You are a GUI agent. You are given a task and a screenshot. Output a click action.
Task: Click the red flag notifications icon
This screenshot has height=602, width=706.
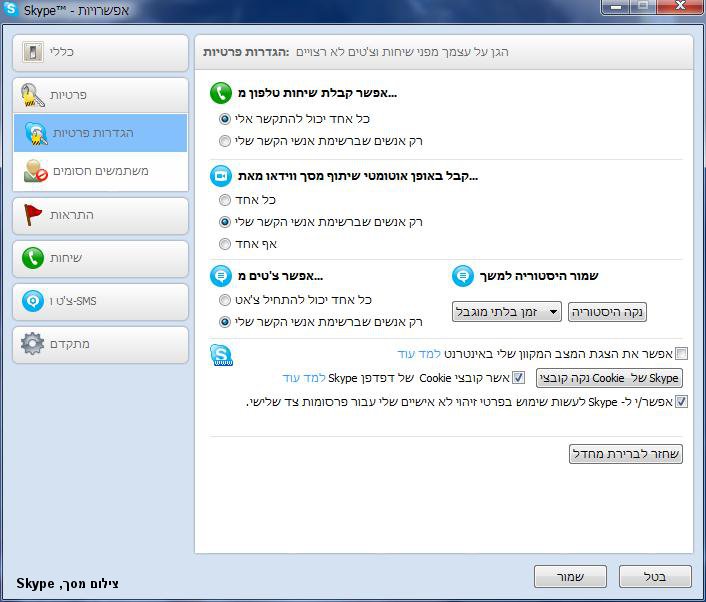point(32,215)
